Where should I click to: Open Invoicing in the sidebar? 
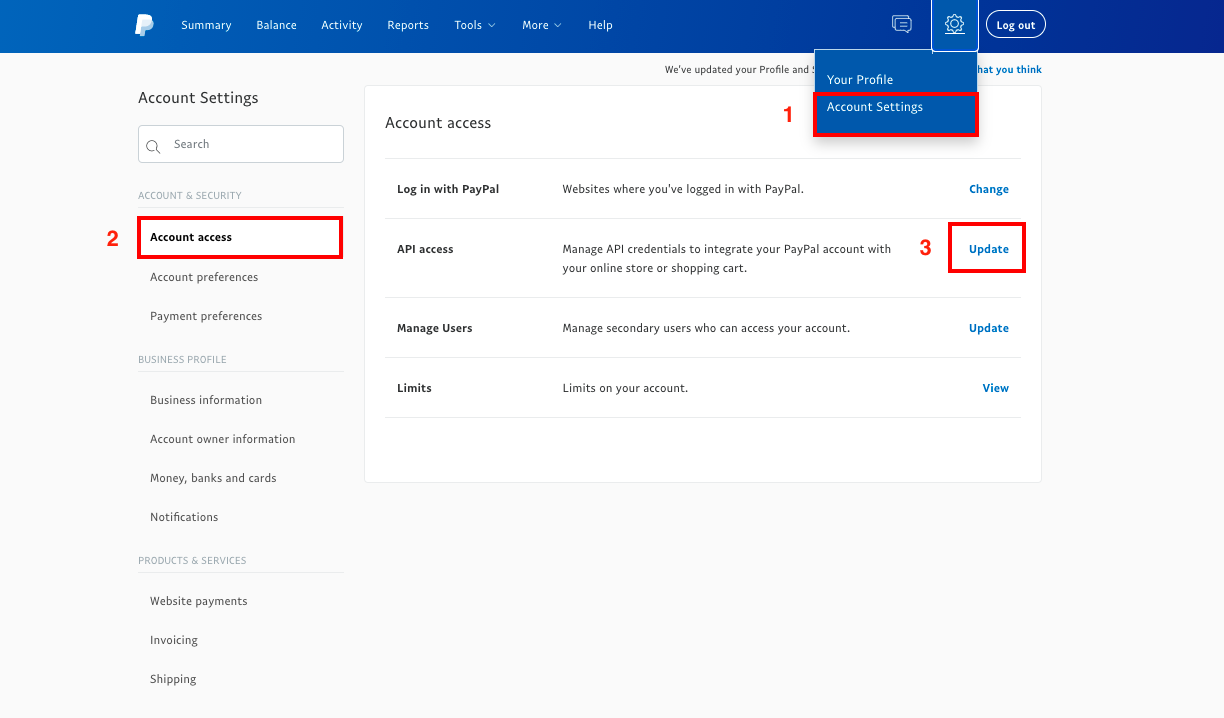(x=174, y=640)
